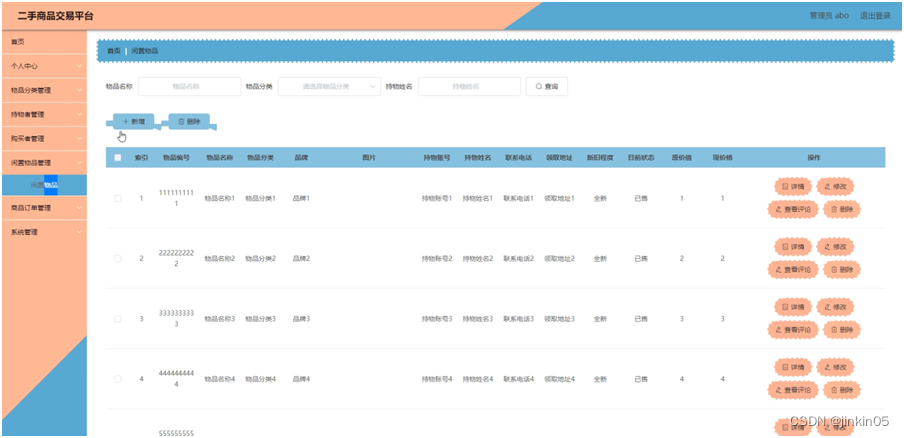Click 删除 in row 物品名称1
The width and height of the screenshot is (904, 438).
(x=842, y=209)
